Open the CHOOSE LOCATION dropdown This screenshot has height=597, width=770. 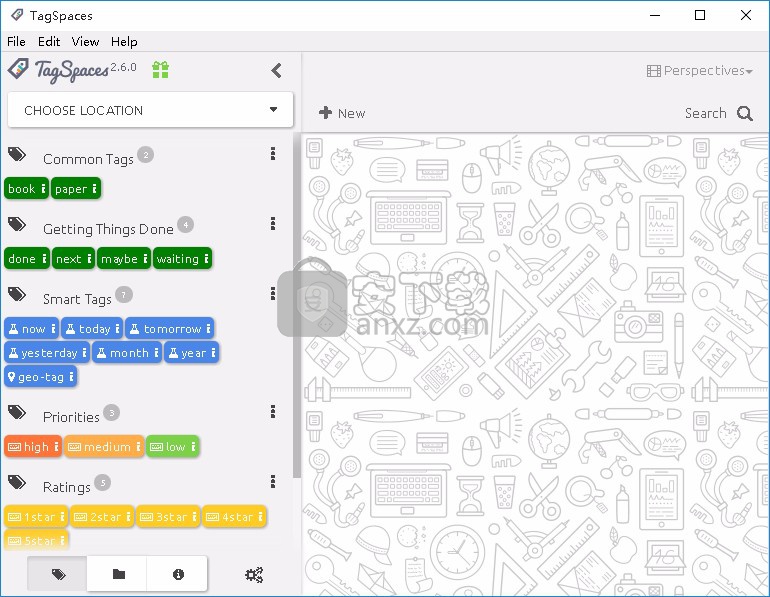pos(150,110)
